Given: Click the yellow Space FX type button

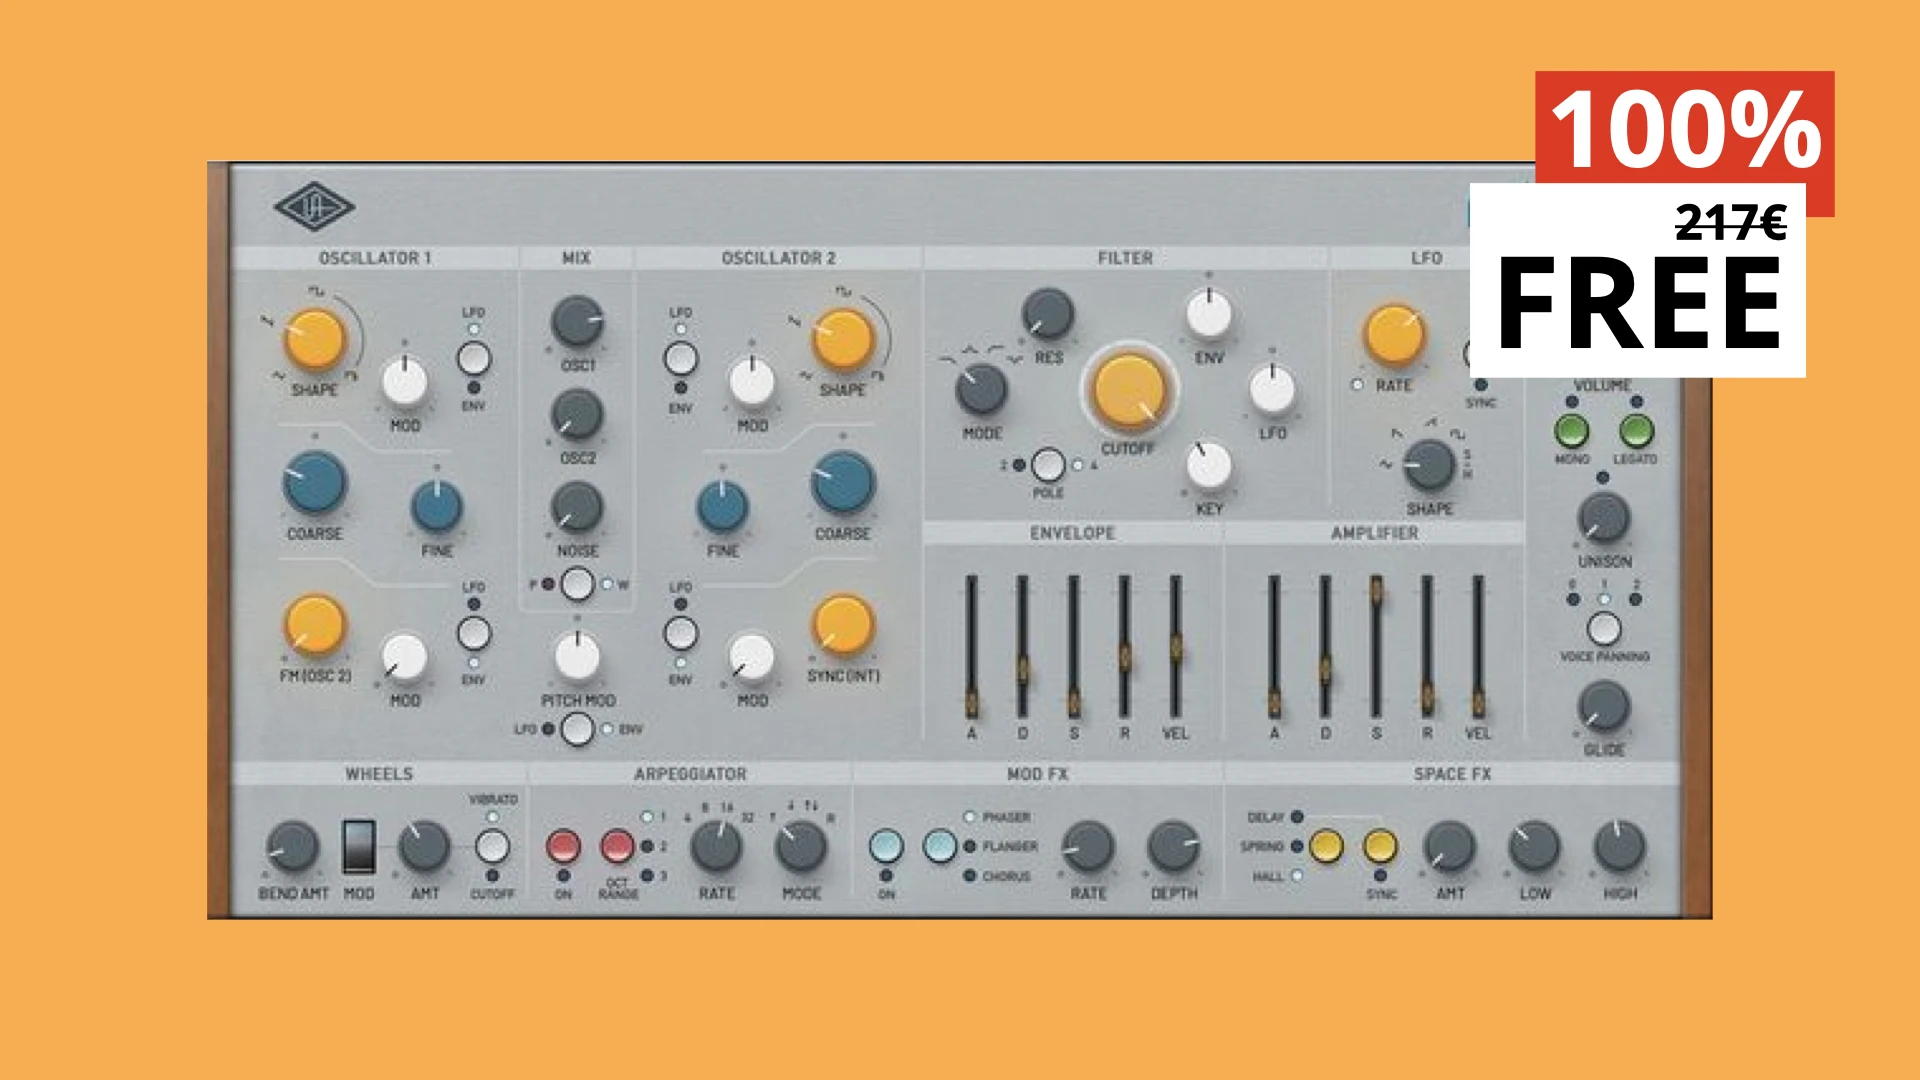Looking at the screenshot, I should pos(1326,846).
